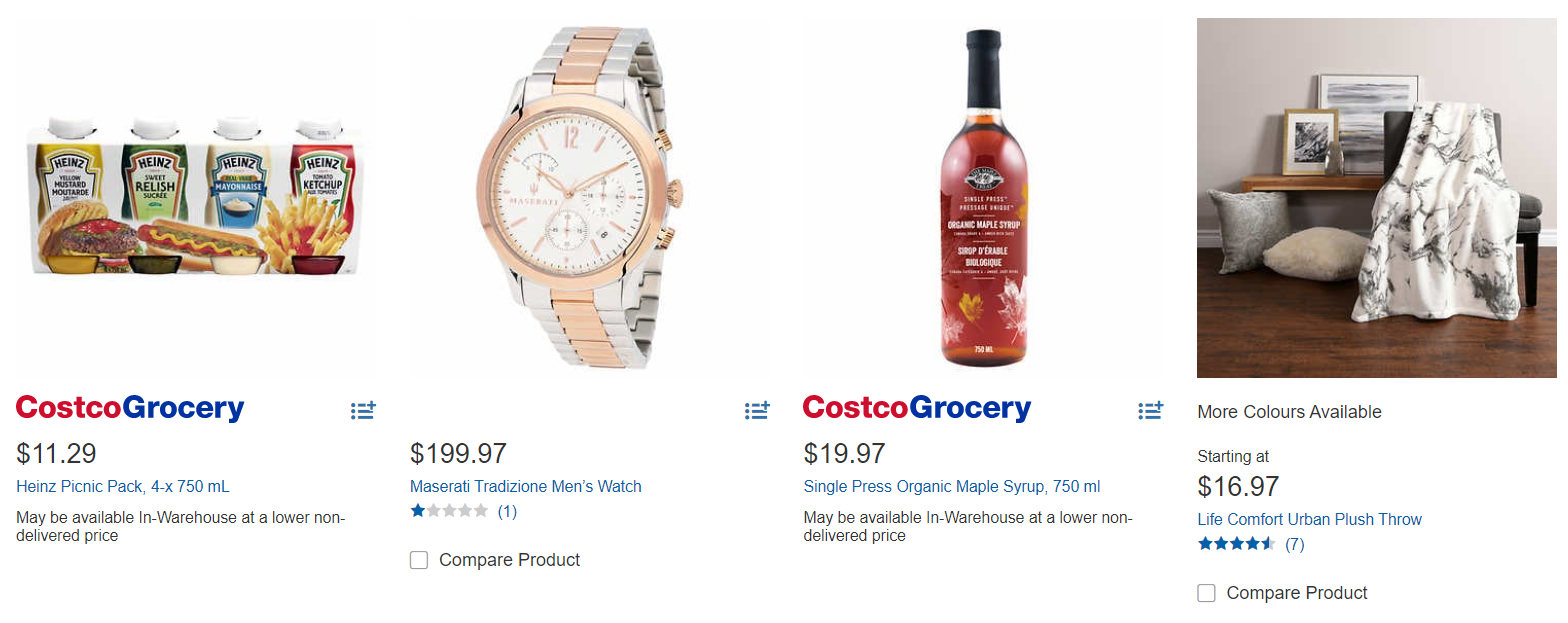Viewport: 1568px width, 623px height.
Task: Open Single Press Organic Maple Syrup link
Action: point(952,487)
